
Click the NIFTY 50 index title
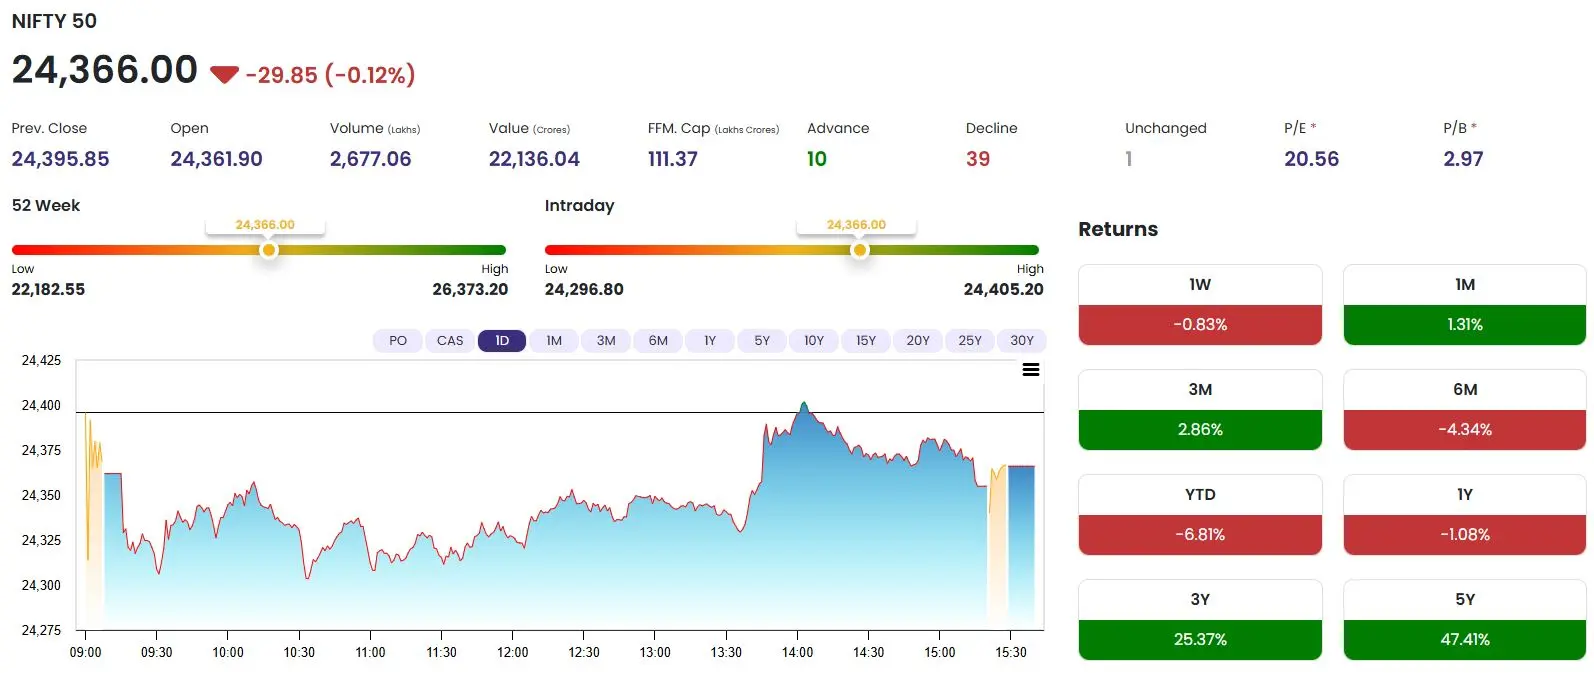tap(54, 21)
